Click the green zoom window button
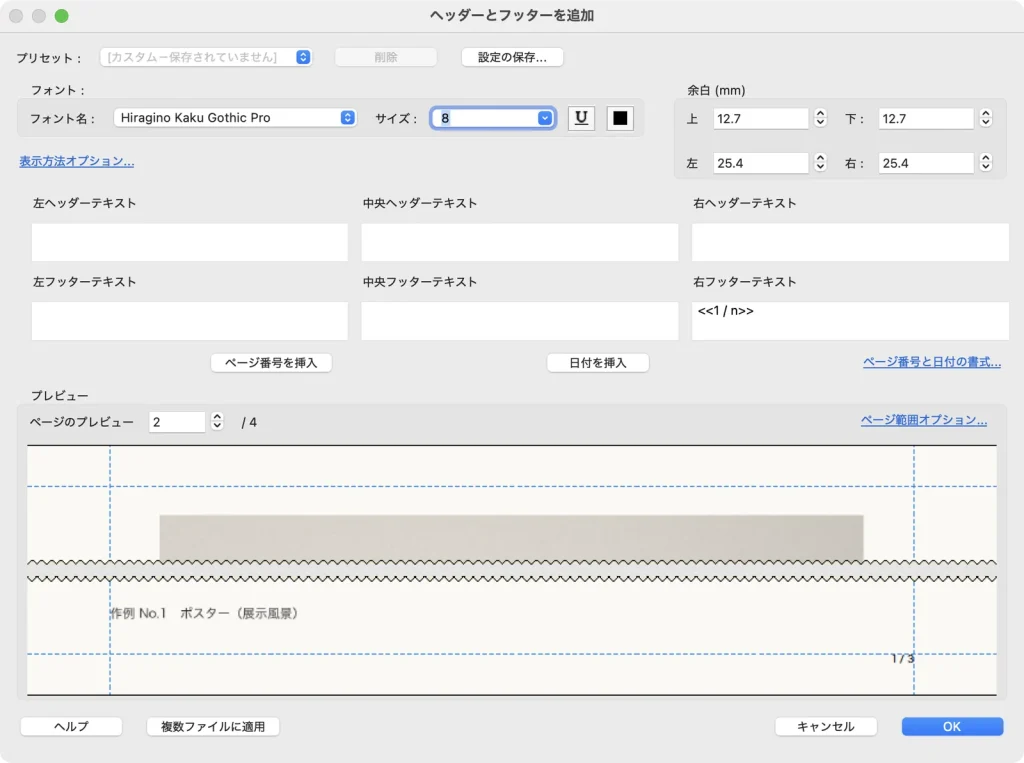Image resolution: width=1024 pixels, height=763 pixels. [61, 16]
